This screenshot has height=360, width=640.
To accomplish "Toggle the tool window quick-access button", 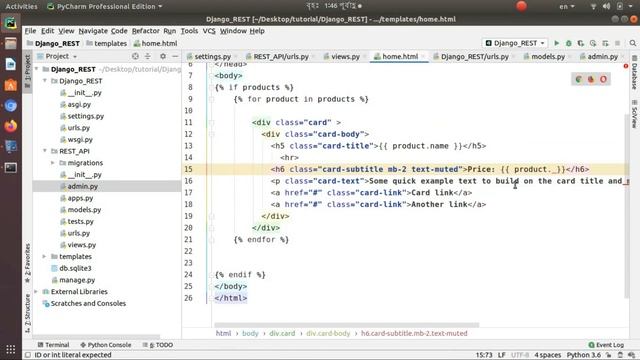I will (28, 355).
